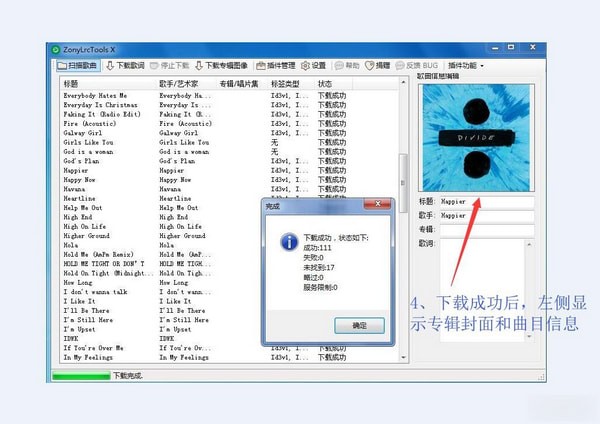Open 插件管理 plugin management
This screenshot has width=600, height=424.
point(276,66)
